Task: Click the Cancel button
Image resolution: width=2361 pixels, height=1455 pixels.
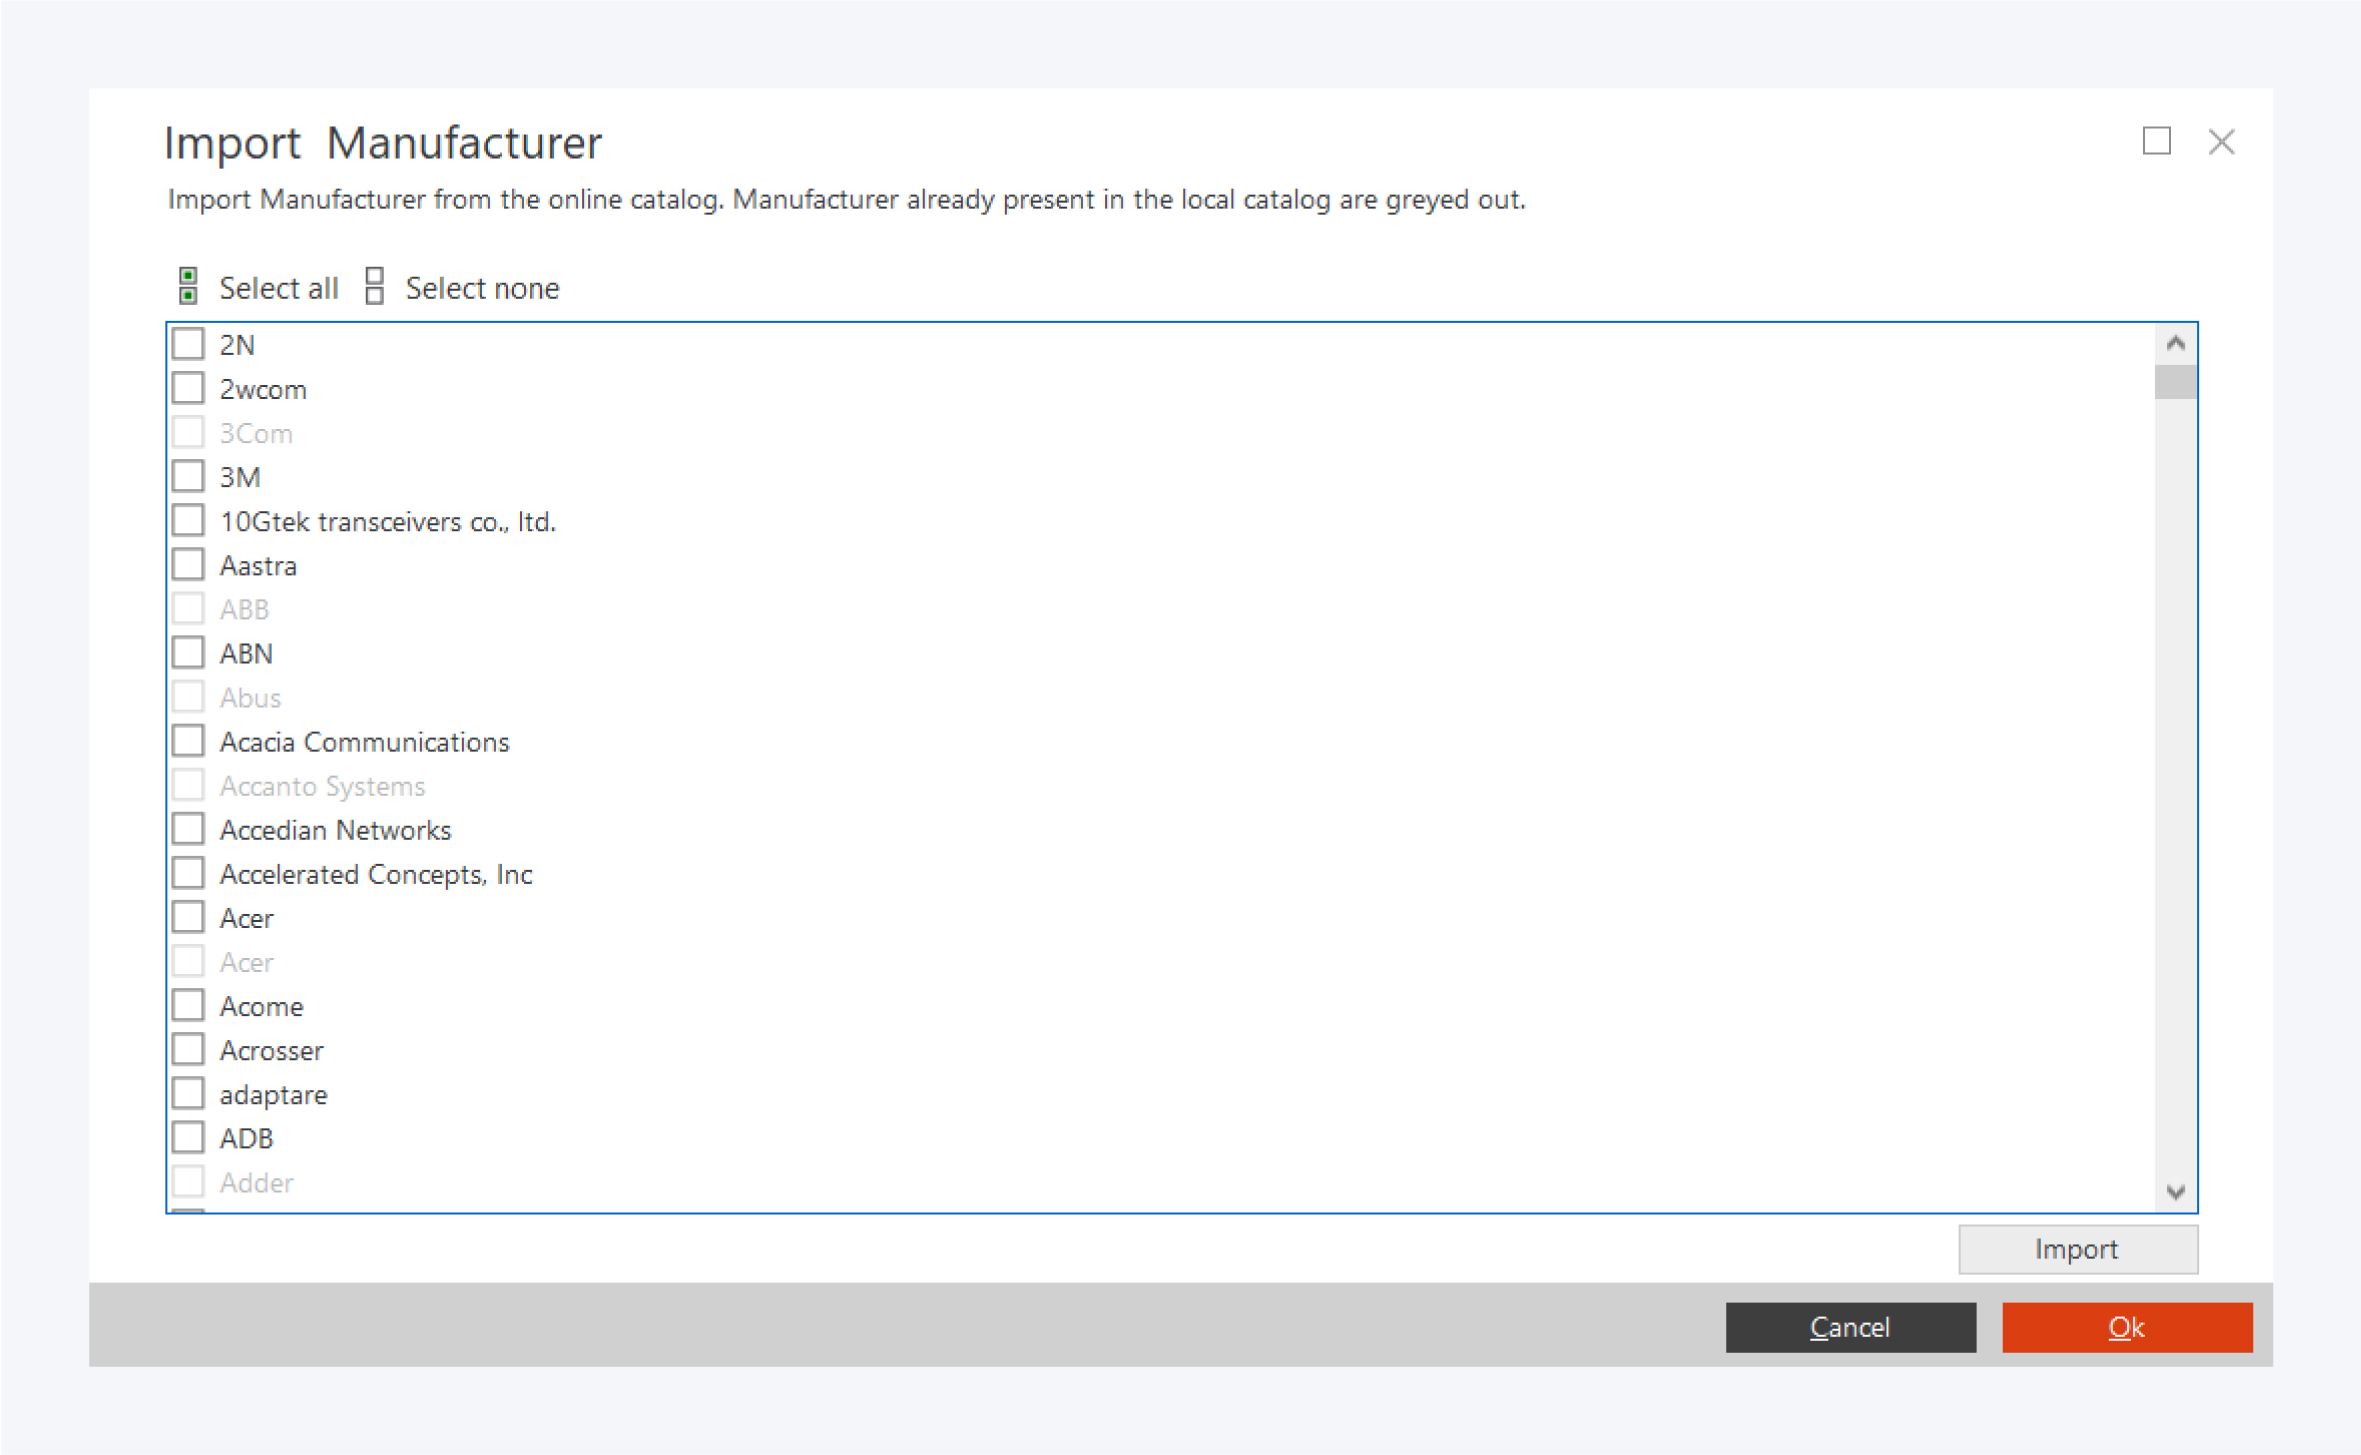Action: (1850, 1327)
